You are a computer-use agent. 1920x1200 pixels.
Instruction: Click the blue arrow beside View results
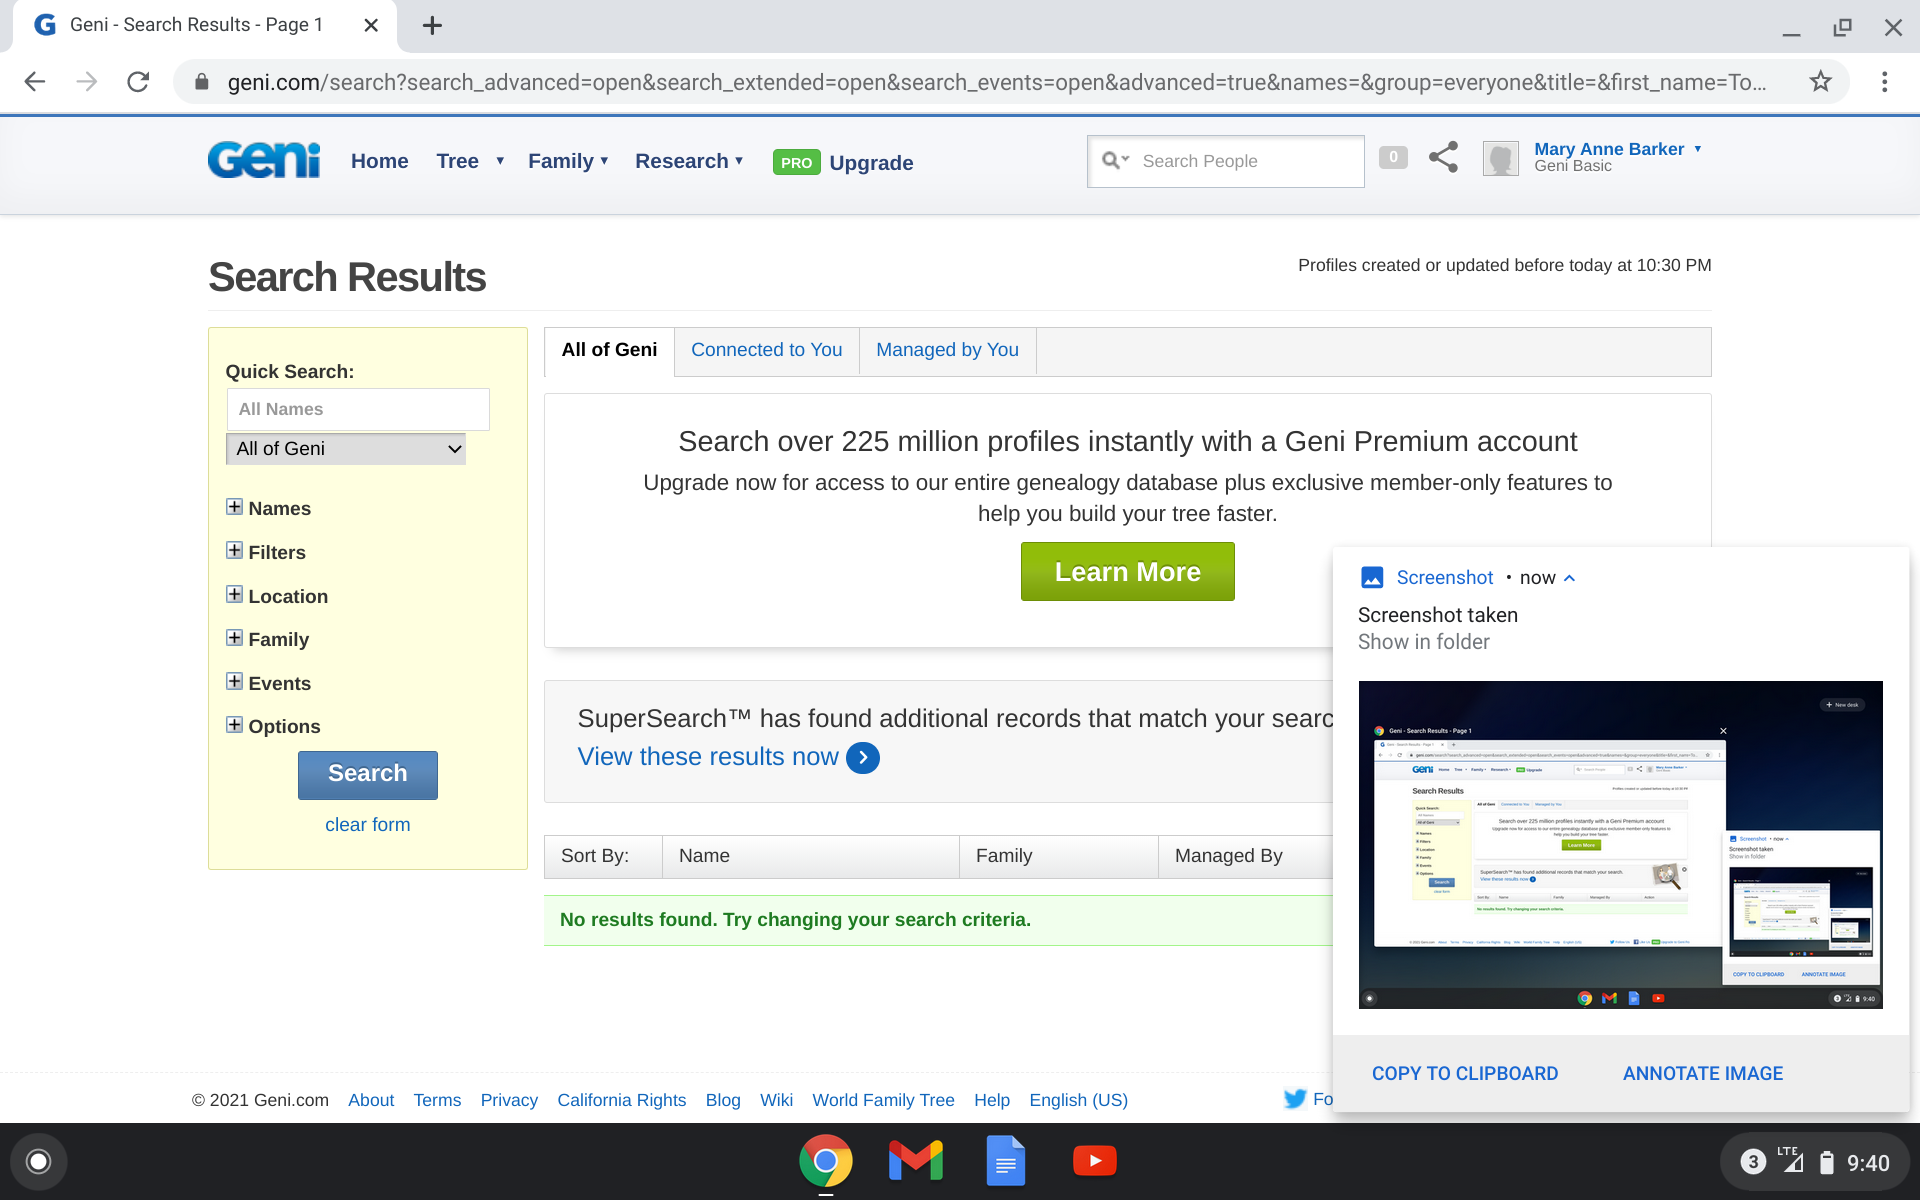(863, 758)
